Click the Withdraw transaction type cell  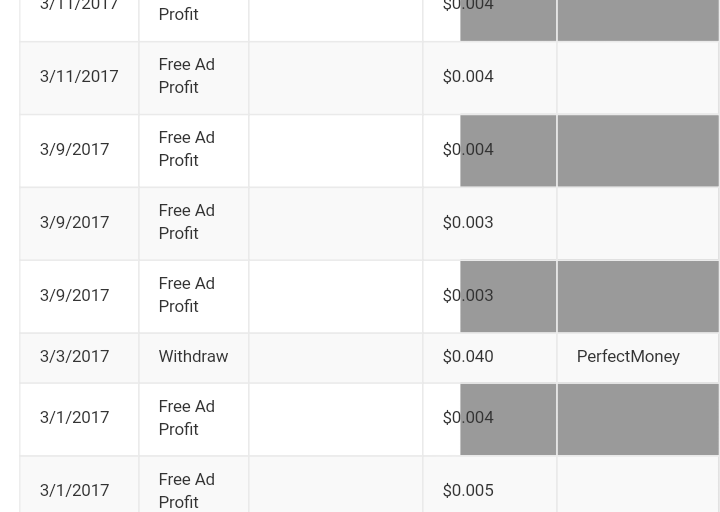193,357
